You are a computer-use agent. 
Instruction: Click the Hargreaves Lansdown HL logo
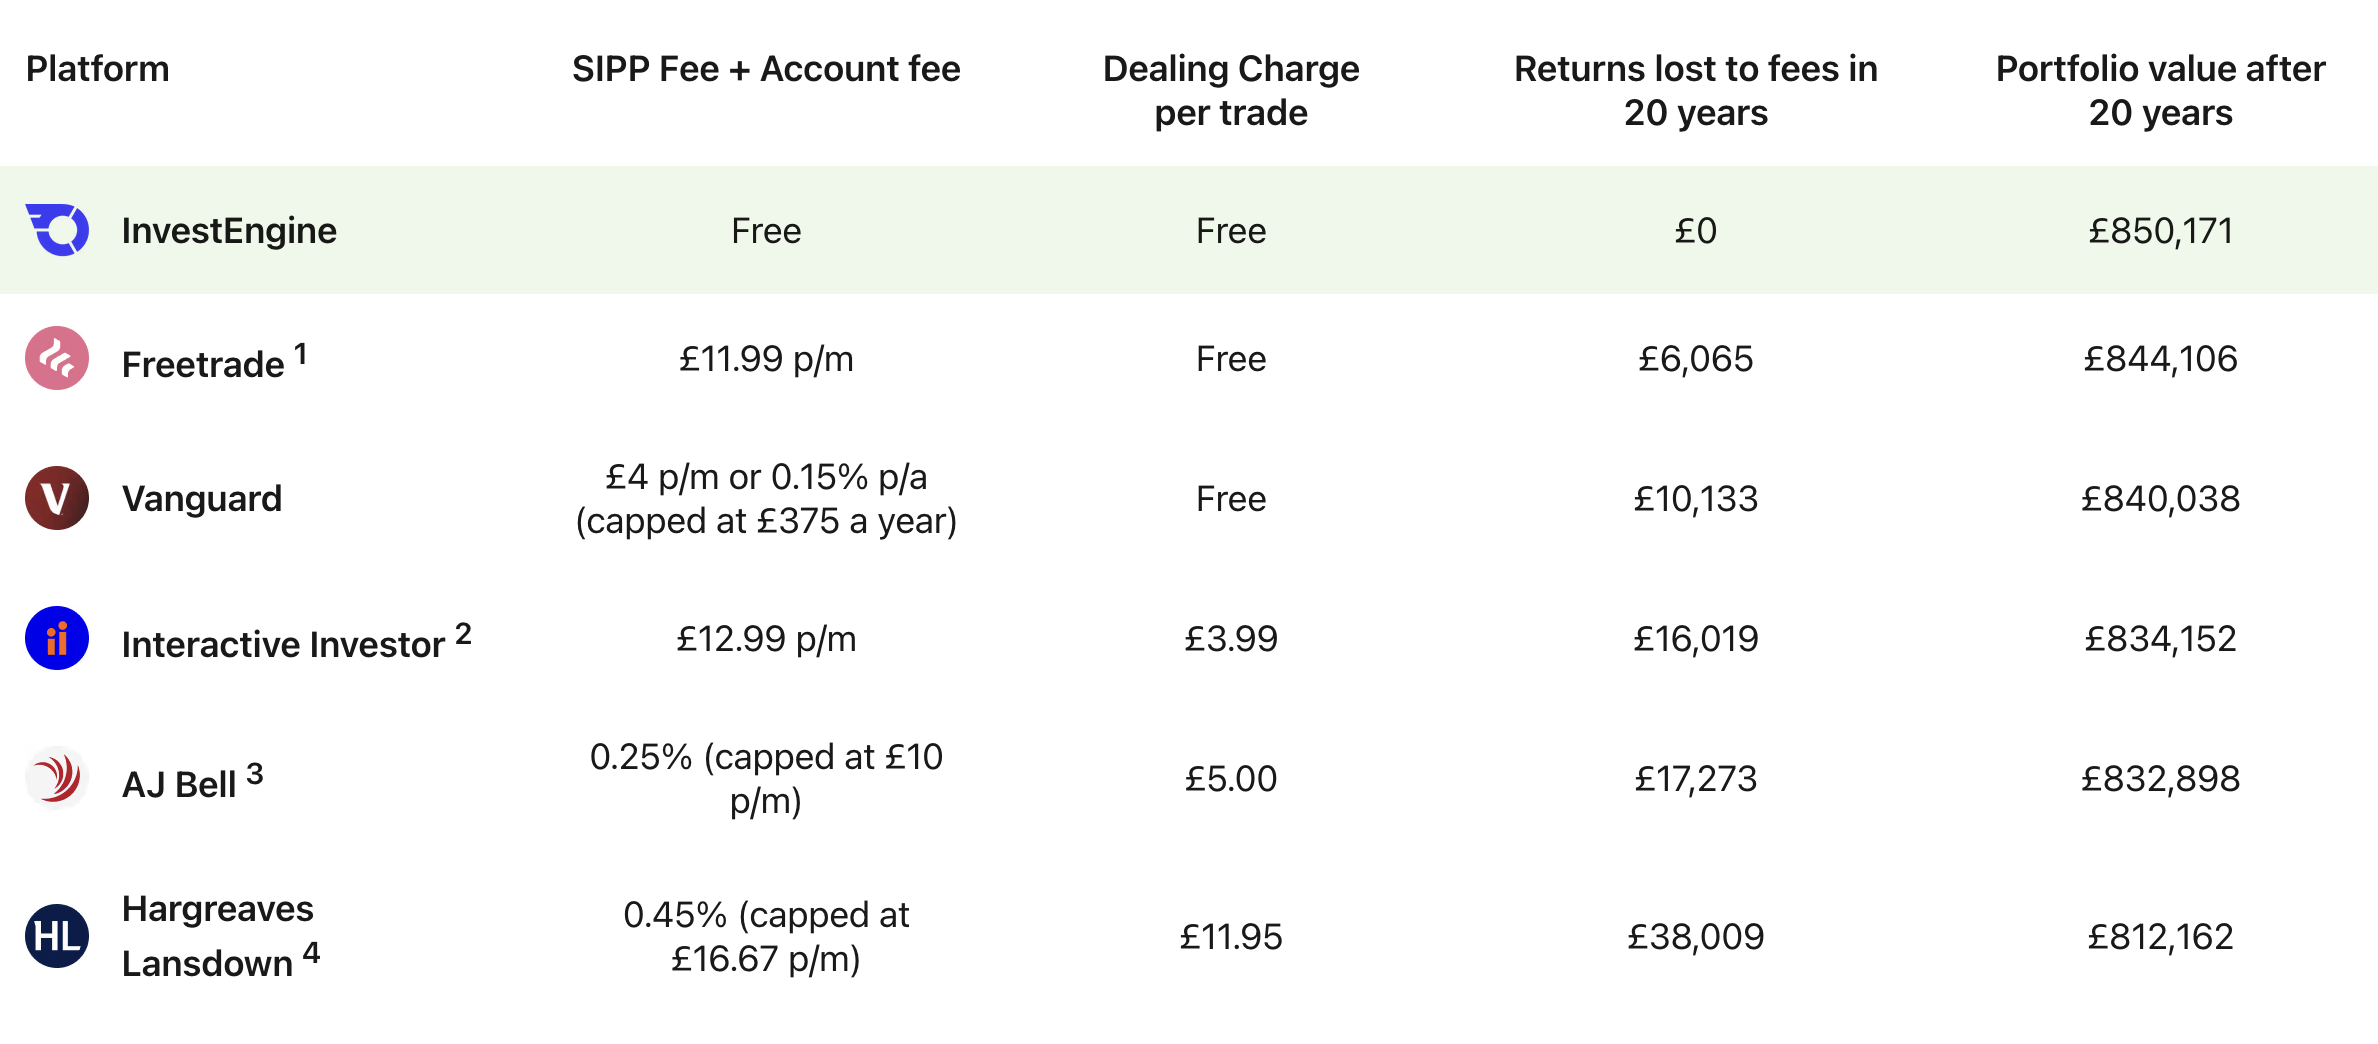pyautogui.click(x=57, y=936)
